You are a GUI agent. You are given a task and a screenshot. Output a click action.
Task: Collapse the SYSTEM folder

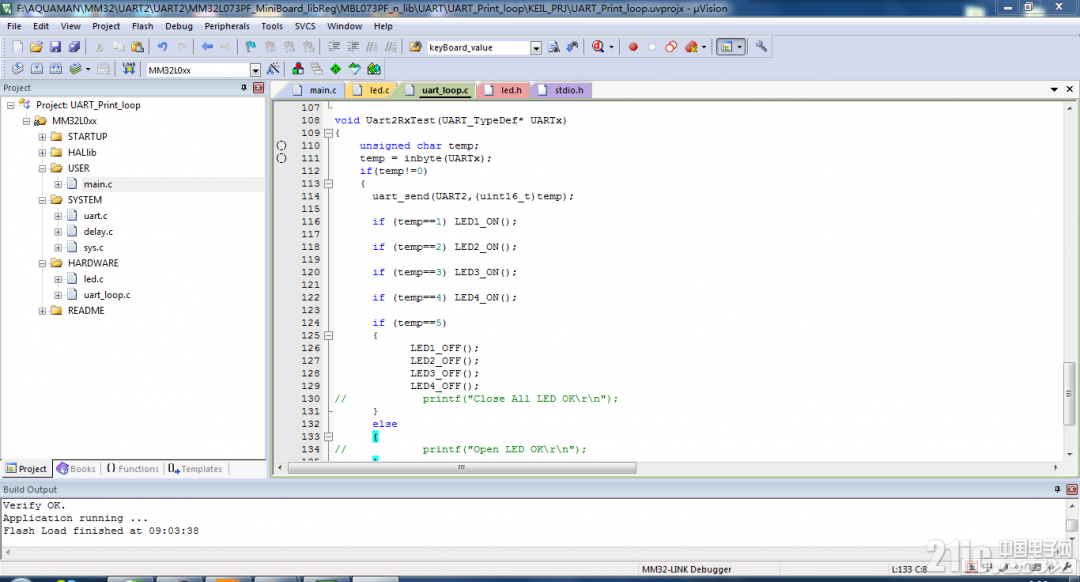click(42, 200)
